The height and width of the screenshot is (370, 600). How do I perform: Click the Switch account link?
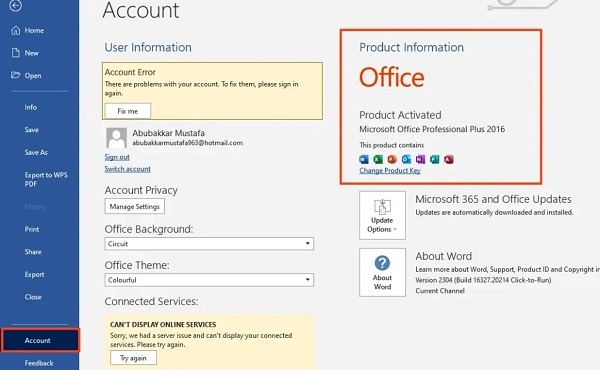tap(127, 169)
